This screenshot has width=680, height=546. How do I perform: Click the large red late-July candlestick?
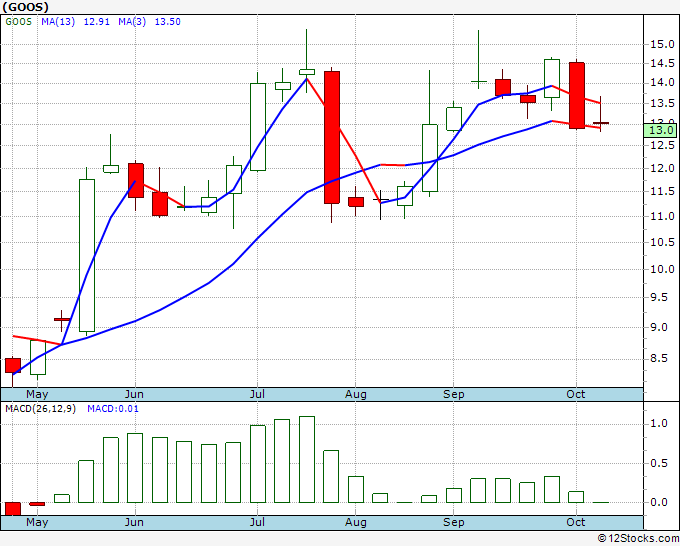(x=332, y=137)
